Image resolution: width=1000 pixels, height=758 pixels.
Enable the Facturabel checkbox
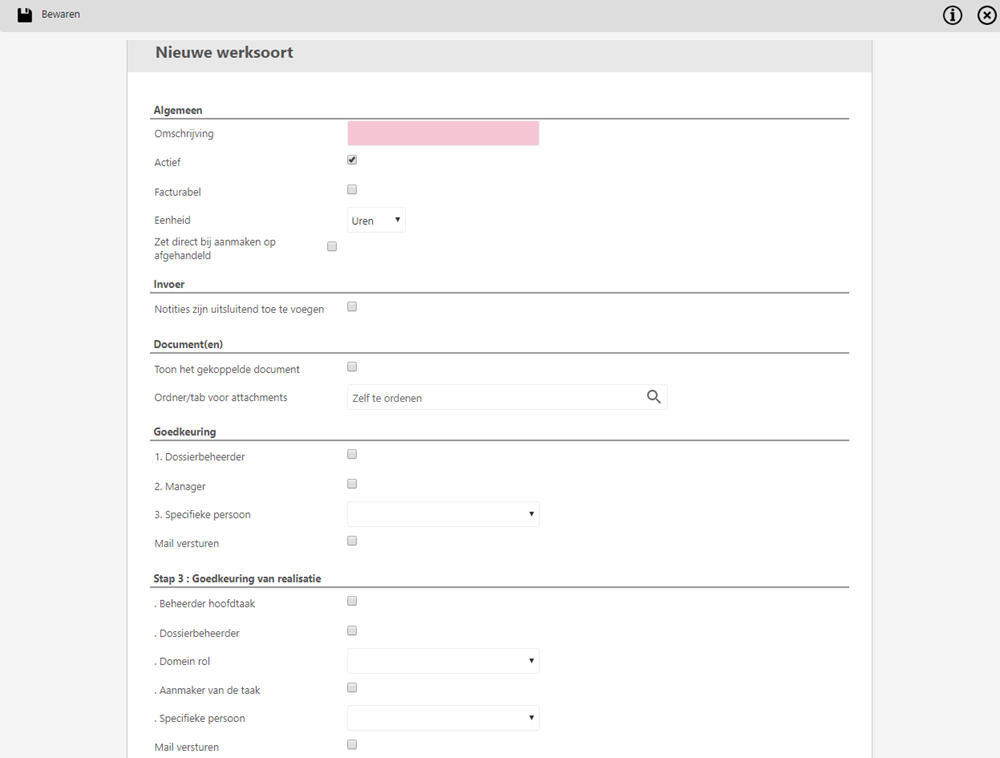click(352, 189)
